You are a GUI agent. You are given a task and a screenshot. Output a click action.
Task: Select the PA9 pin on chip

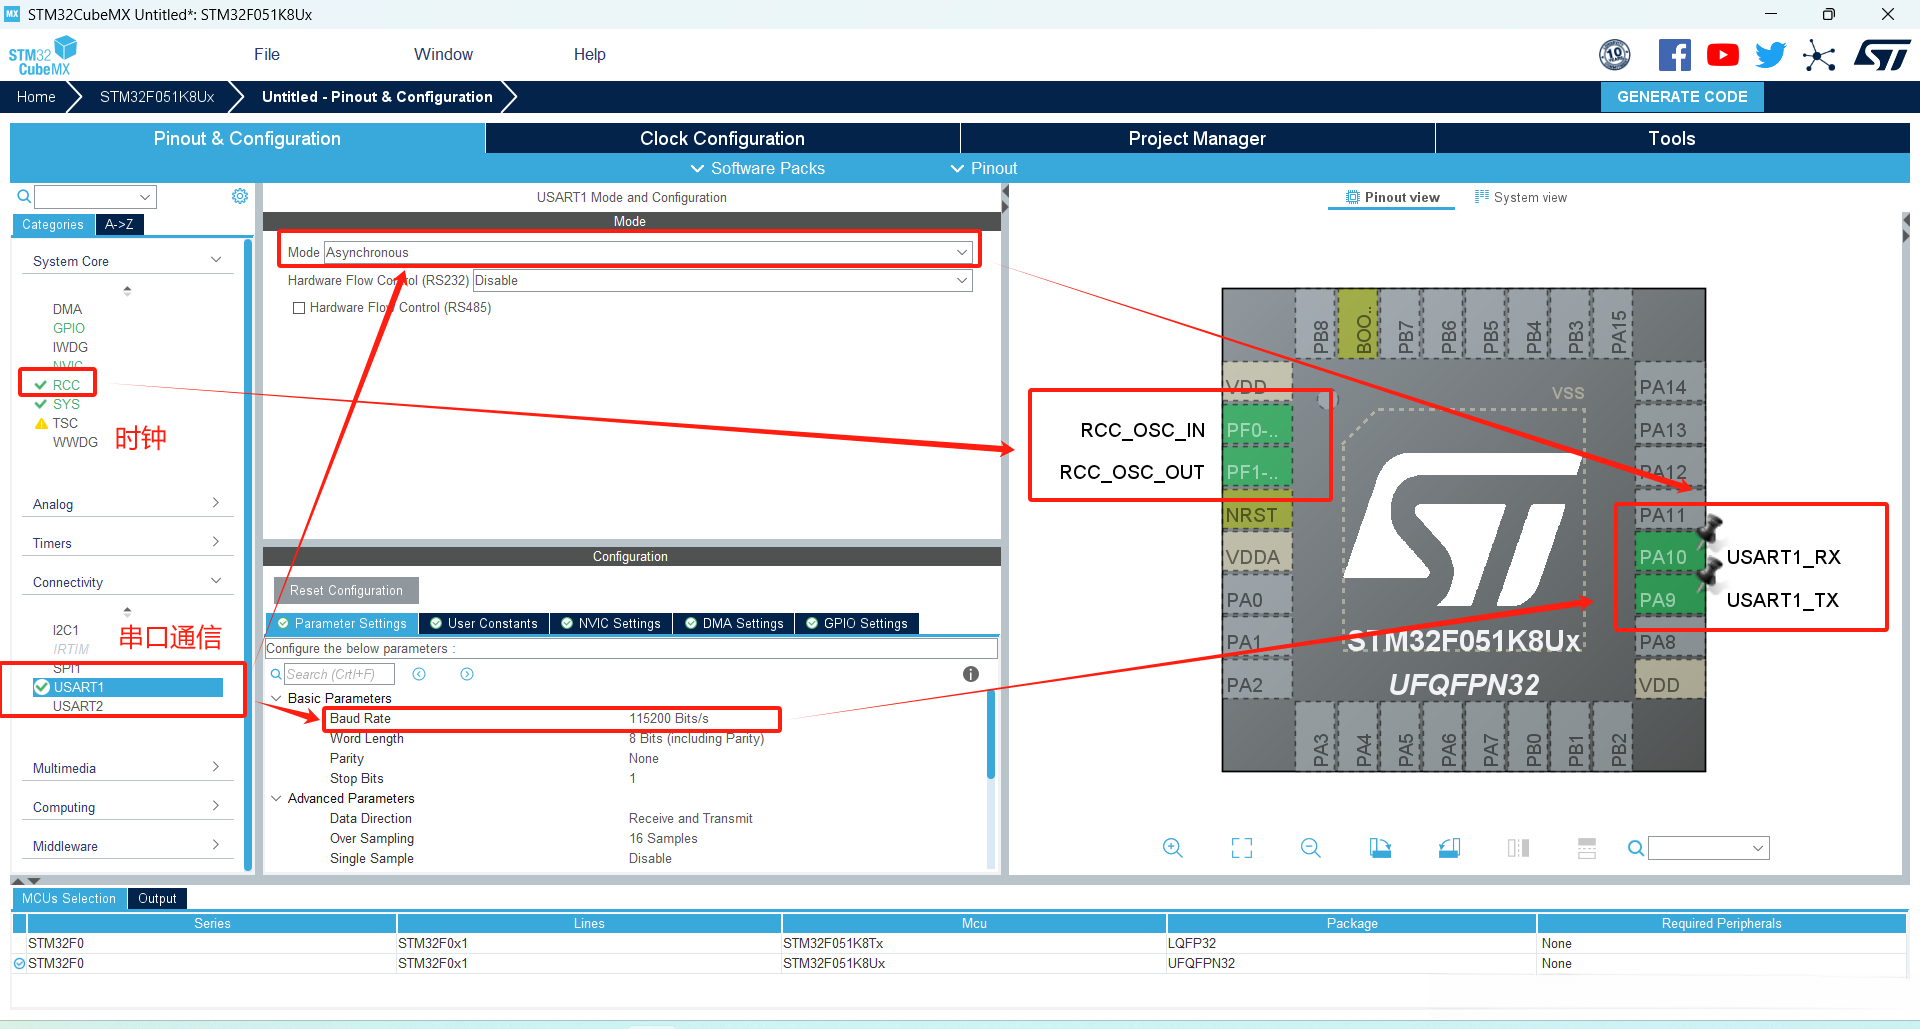(1668, 600)
